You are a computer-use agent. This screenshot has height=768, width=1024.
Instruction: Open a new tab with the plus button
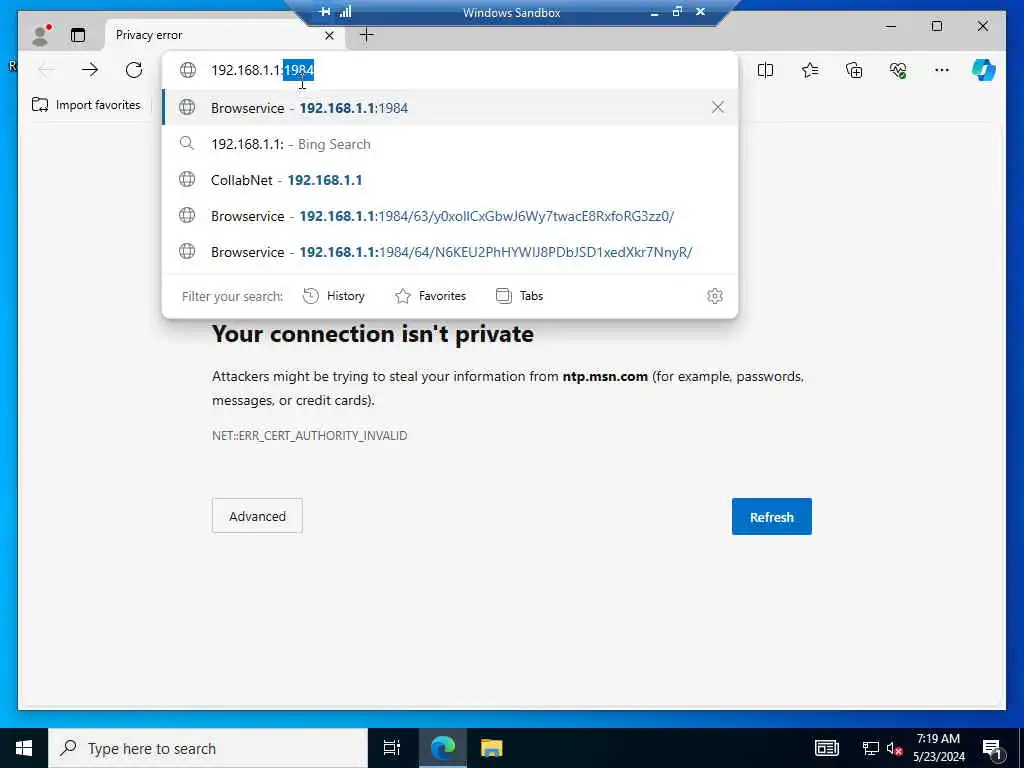(367, 35)
